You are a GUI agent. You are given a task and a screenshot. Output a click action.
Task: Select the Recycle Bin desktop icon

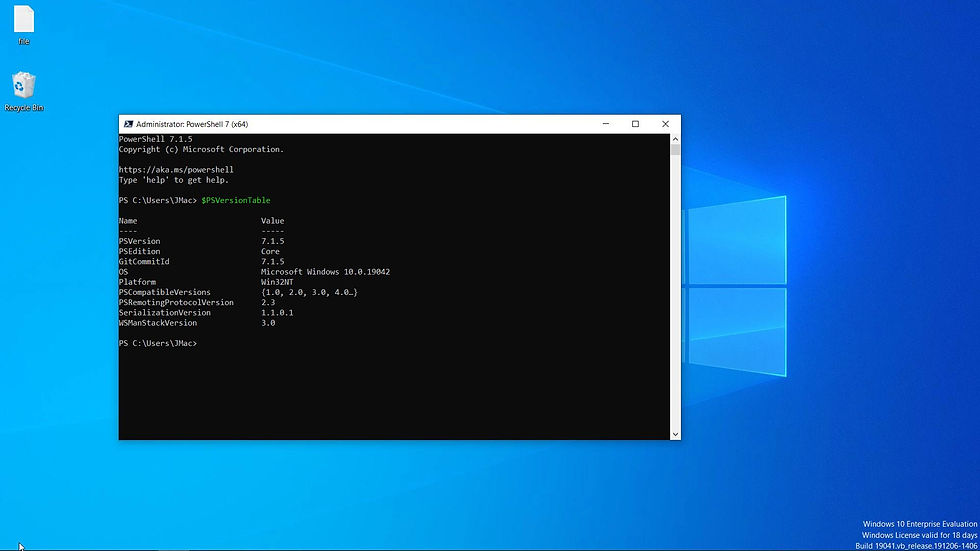(x=24, y=91)
